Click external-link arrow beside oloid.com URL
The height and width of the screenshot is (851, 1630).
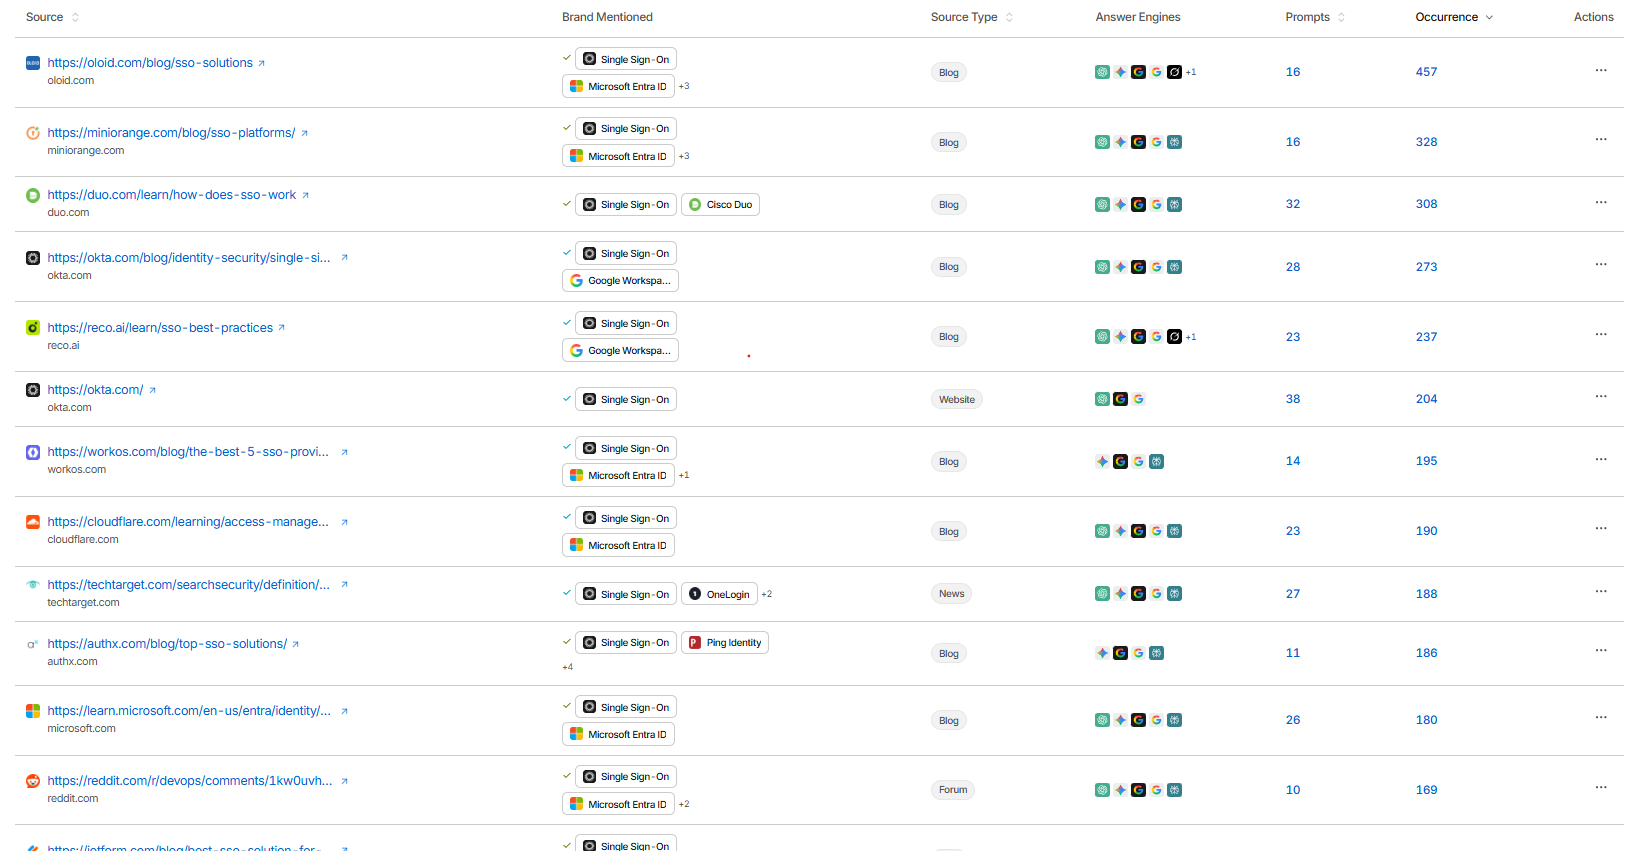click(262, 63)
